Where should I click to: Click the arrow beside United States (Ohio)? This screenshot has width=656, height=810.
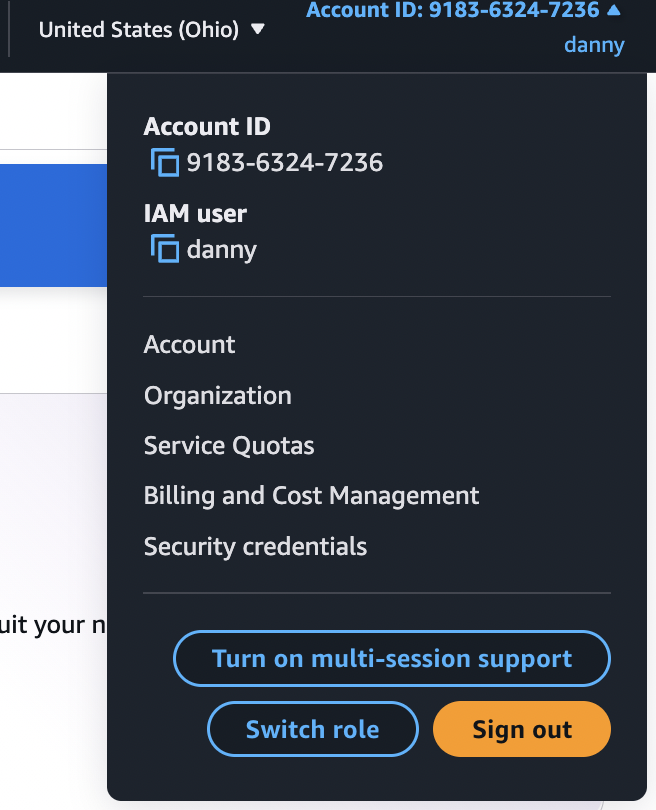point(258,30)
